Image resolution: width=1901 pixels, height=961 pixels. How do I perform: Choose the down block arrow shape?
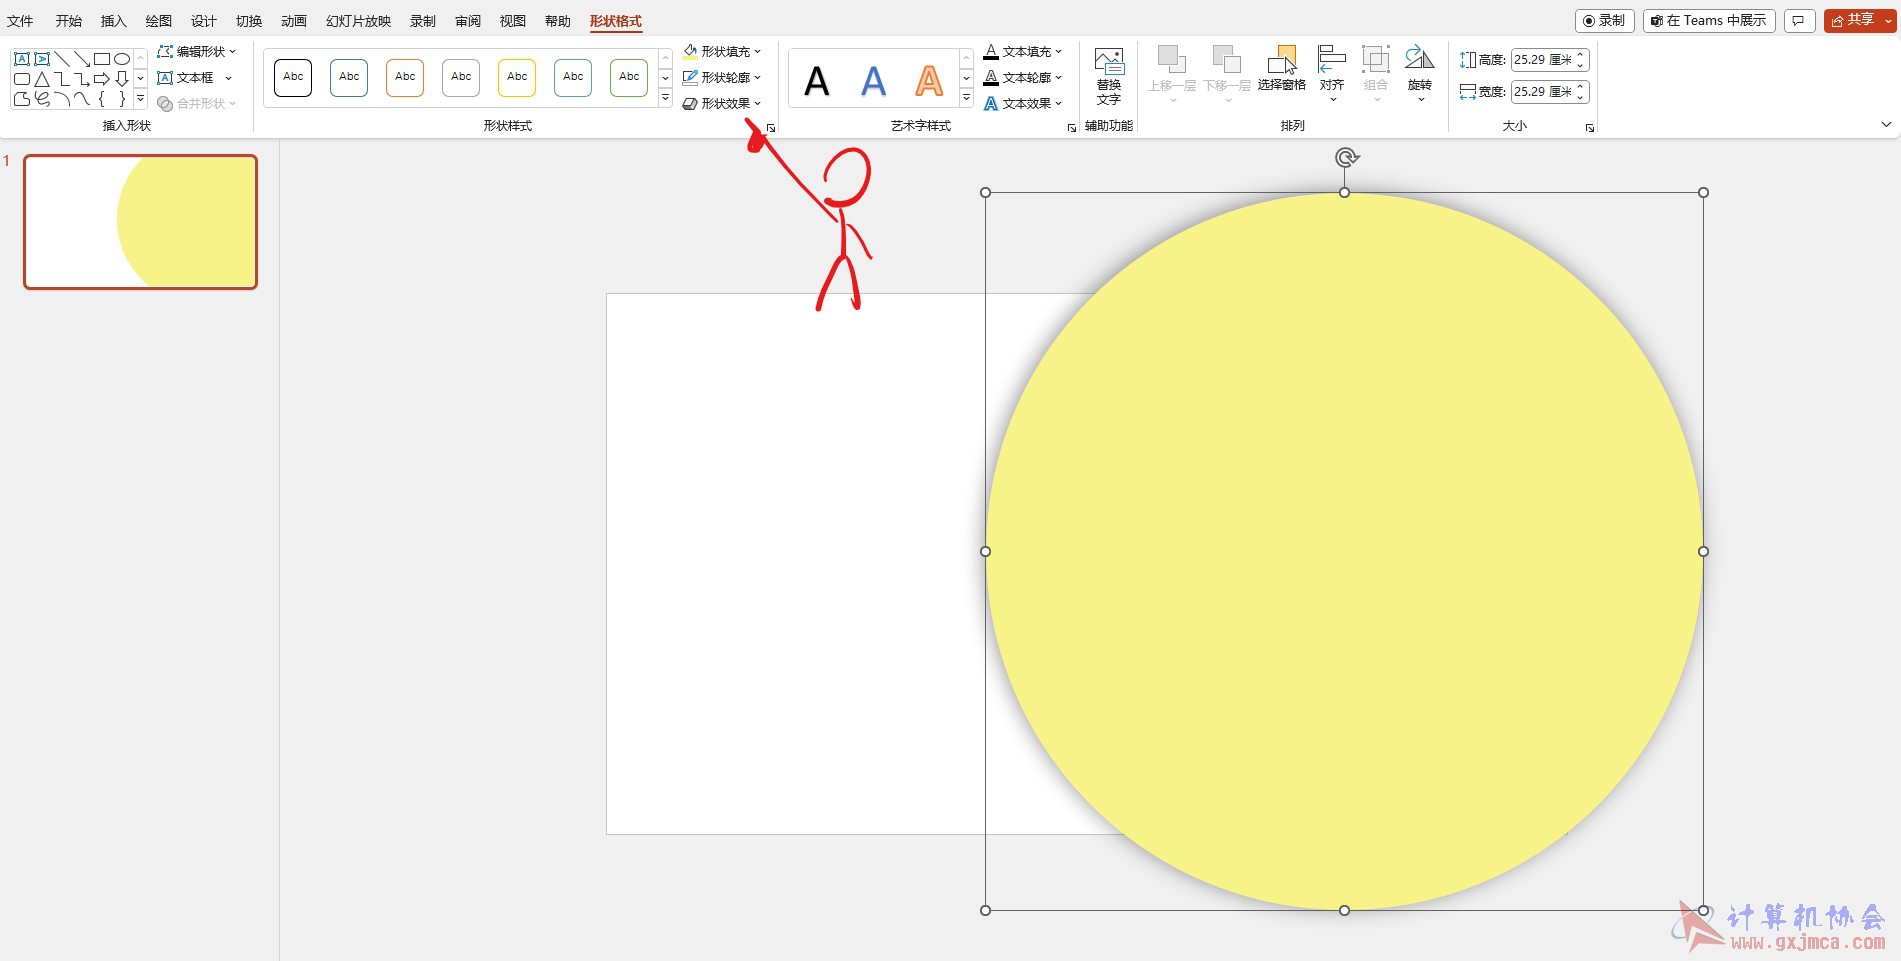pyautogui.click(x=121, y=79)
